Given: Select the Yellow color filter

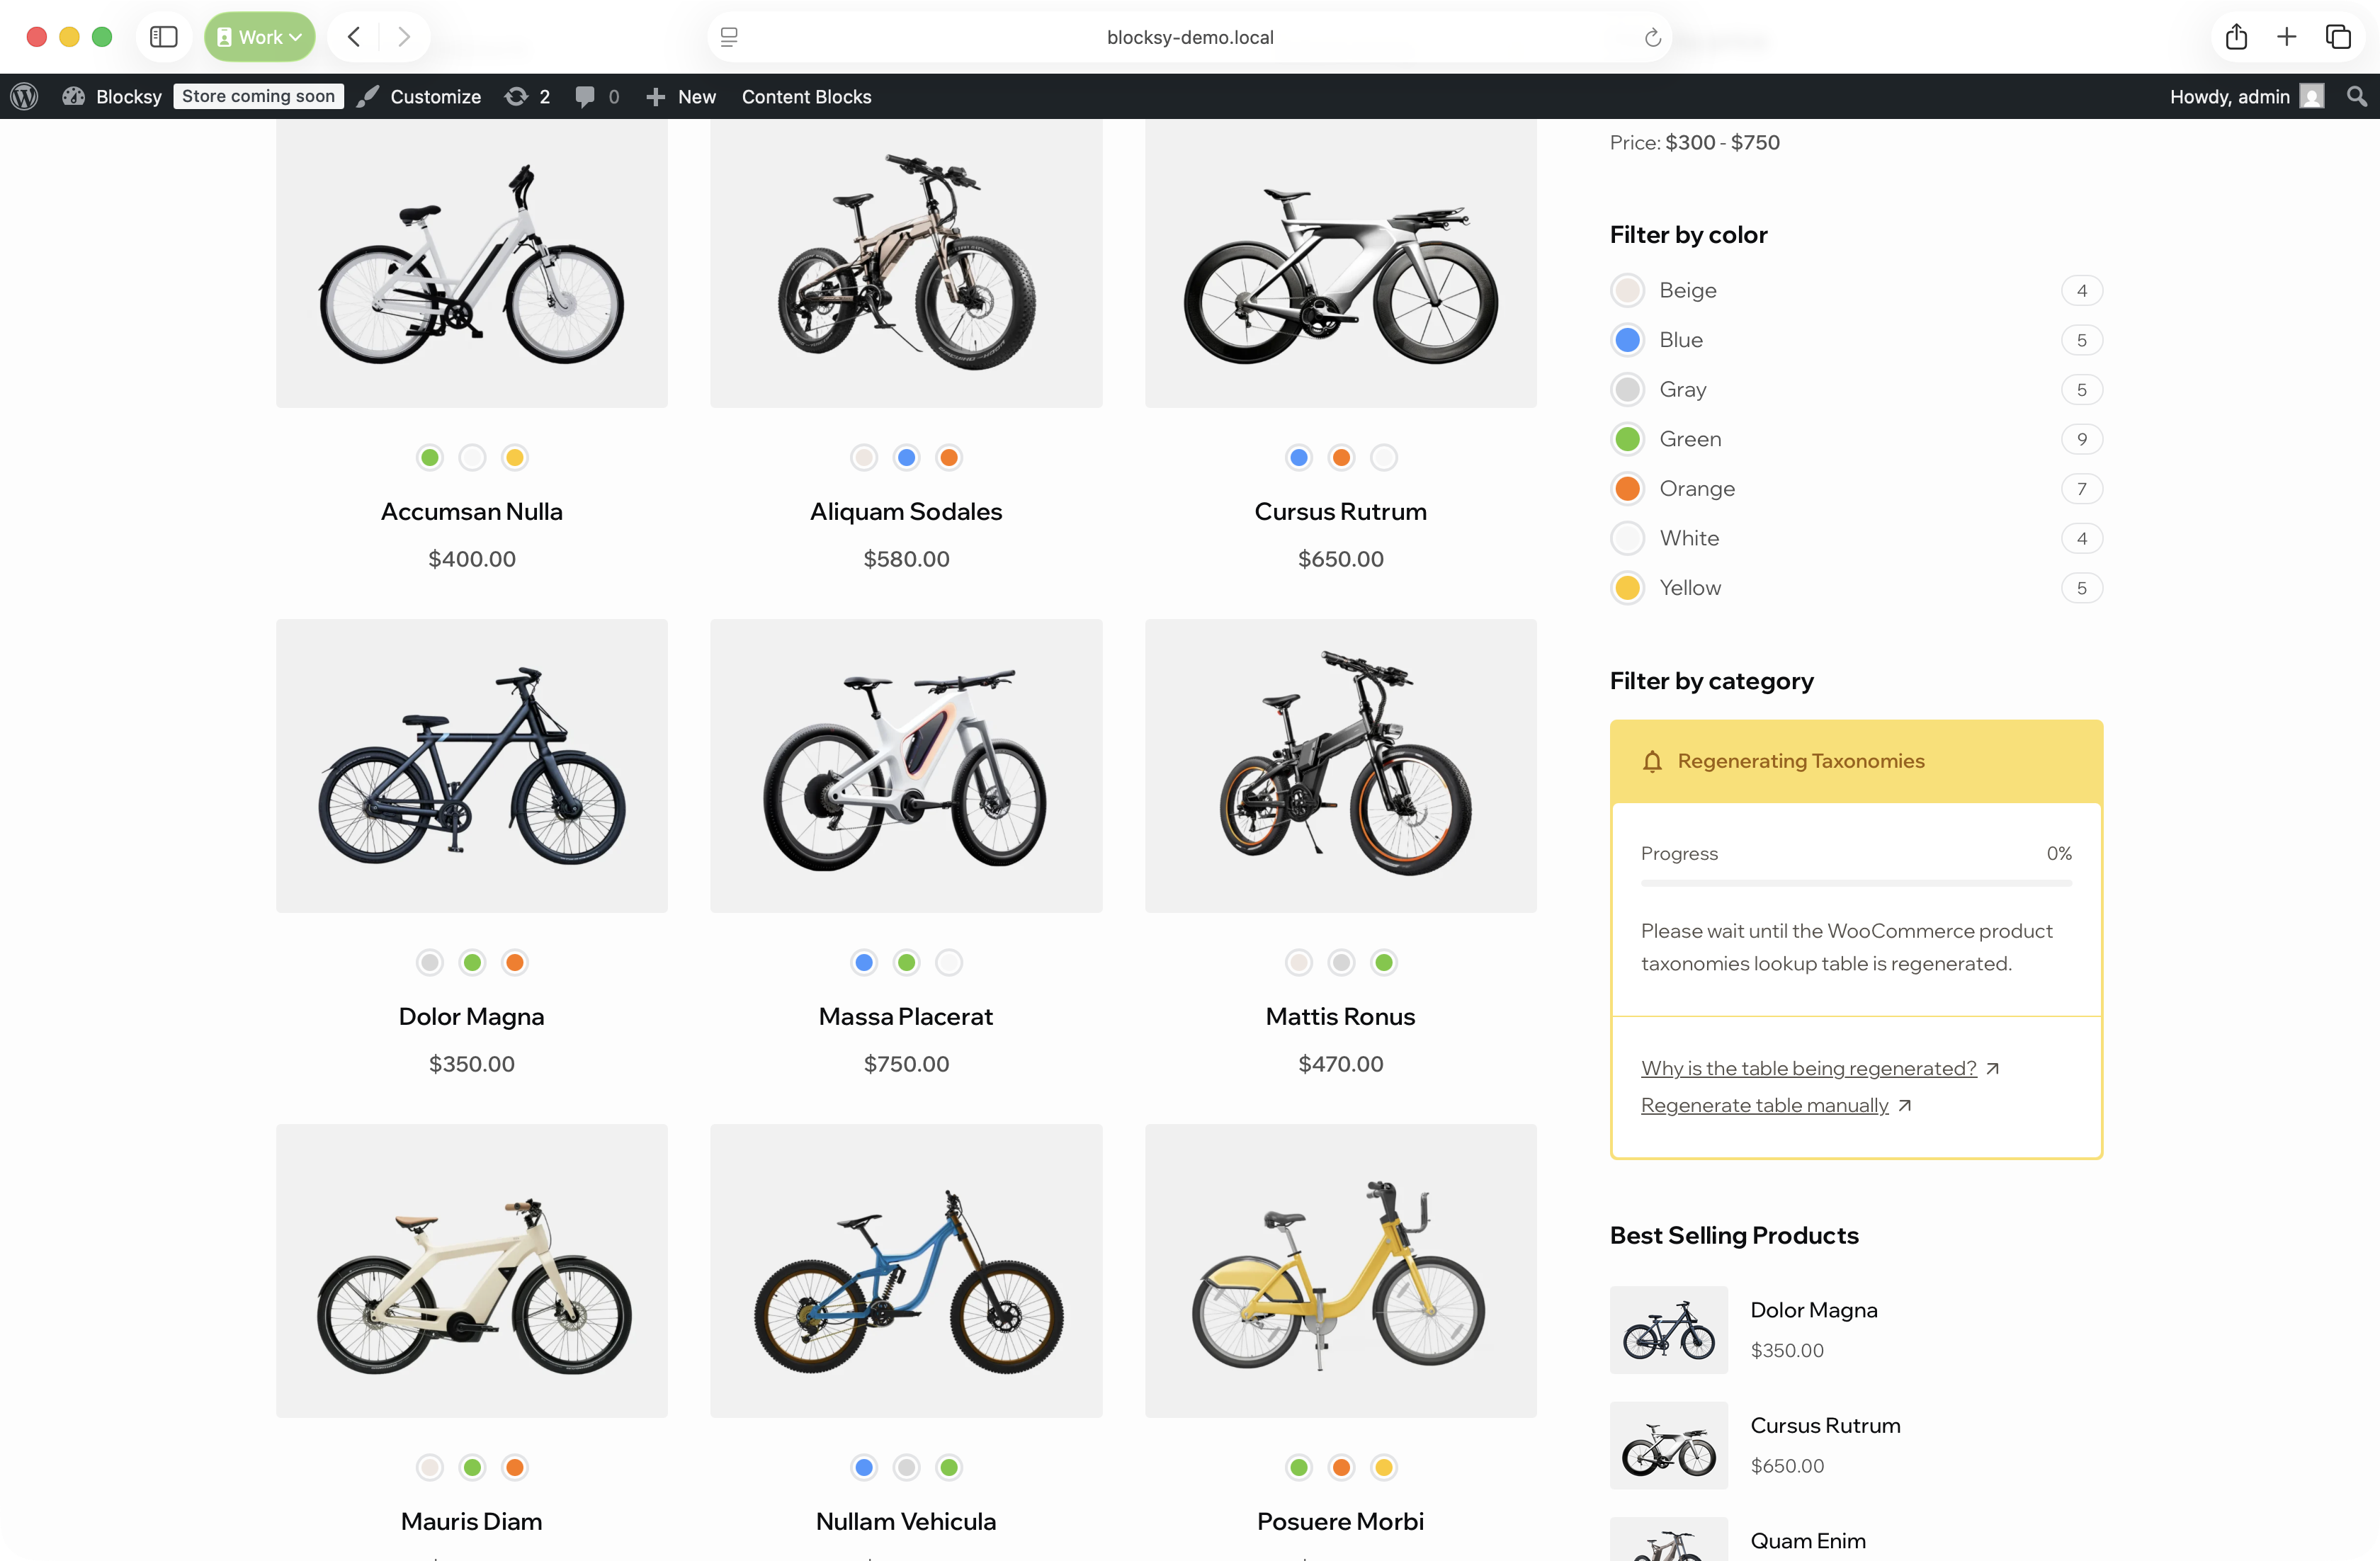Looking at the screenshot, I should (x=1627, y=588).
